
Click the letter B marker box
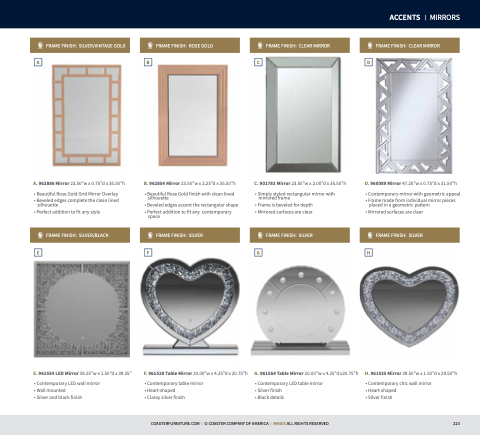click(148, 62)
